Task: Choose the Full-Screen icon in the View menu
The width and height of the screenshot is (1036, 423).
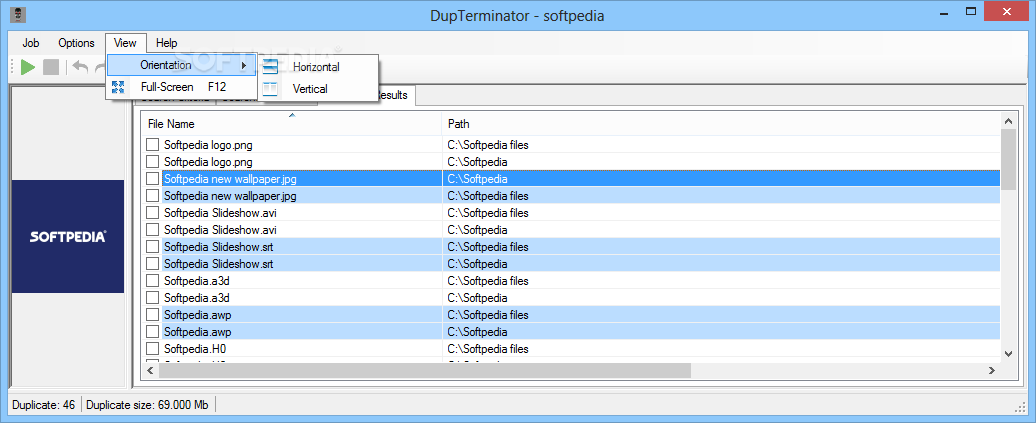Action: click(118, 87)
